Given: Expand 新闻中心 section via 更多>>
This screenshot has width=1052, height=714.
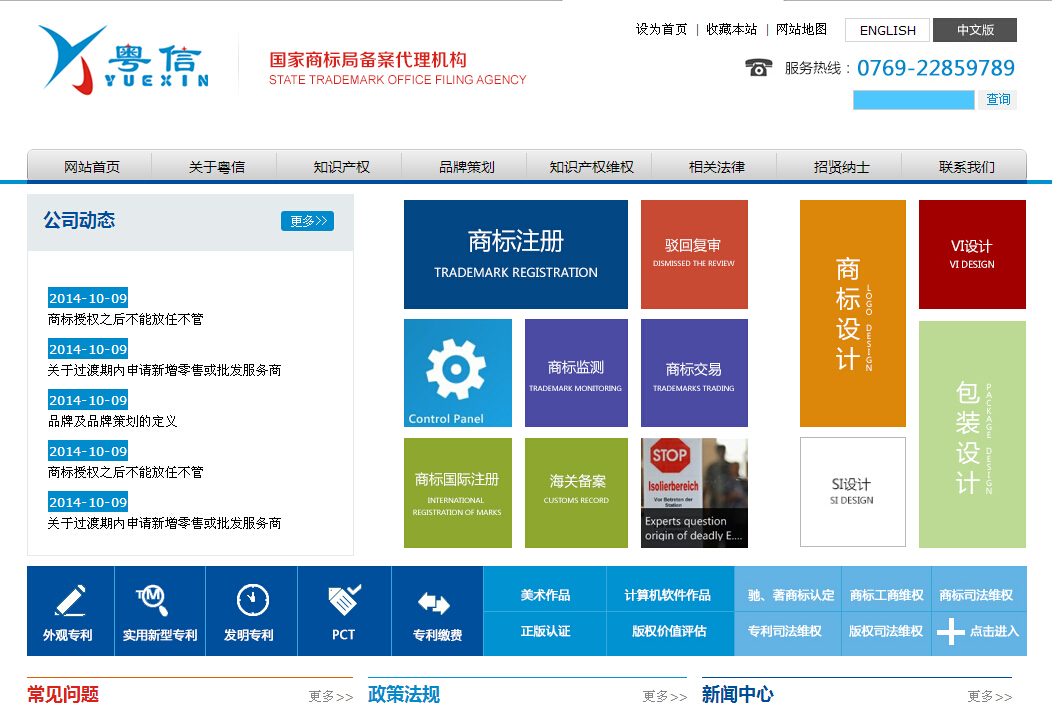Looking at the screenshot, I should [989, 696].
